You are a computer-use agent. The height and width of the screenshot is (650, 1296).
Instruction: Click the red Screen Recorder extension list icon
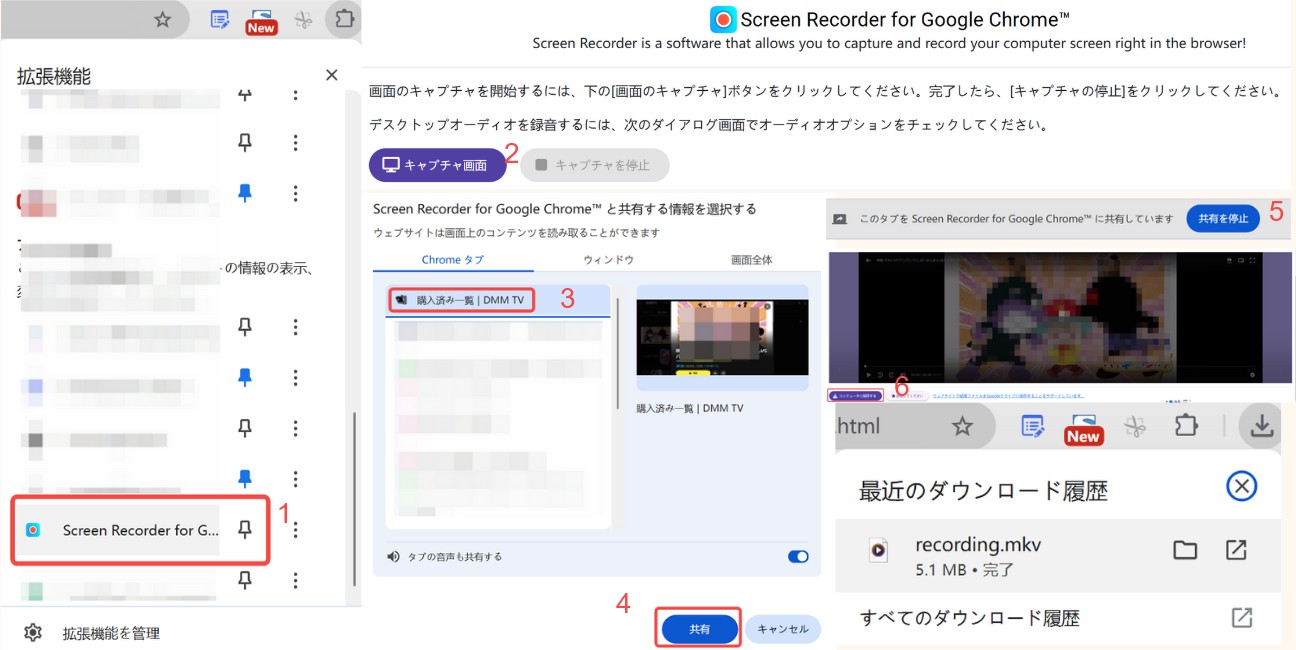(33, 530)
